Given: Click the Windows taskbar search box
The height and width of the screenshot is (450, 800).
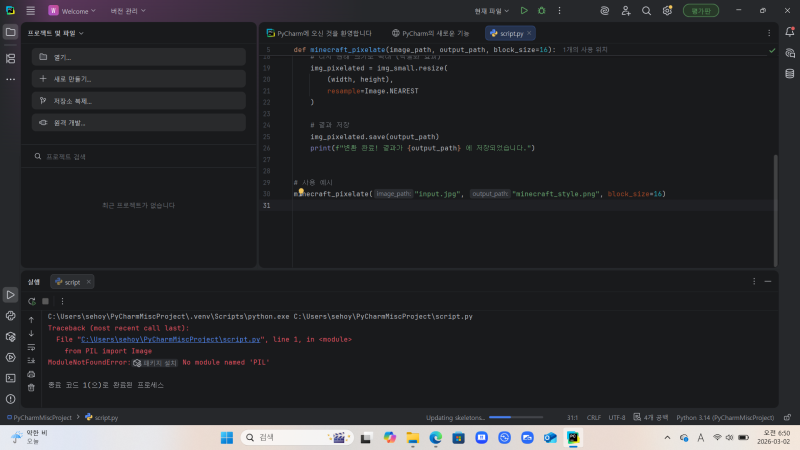Looking at the screenshot, I should (x=297, y=438).
